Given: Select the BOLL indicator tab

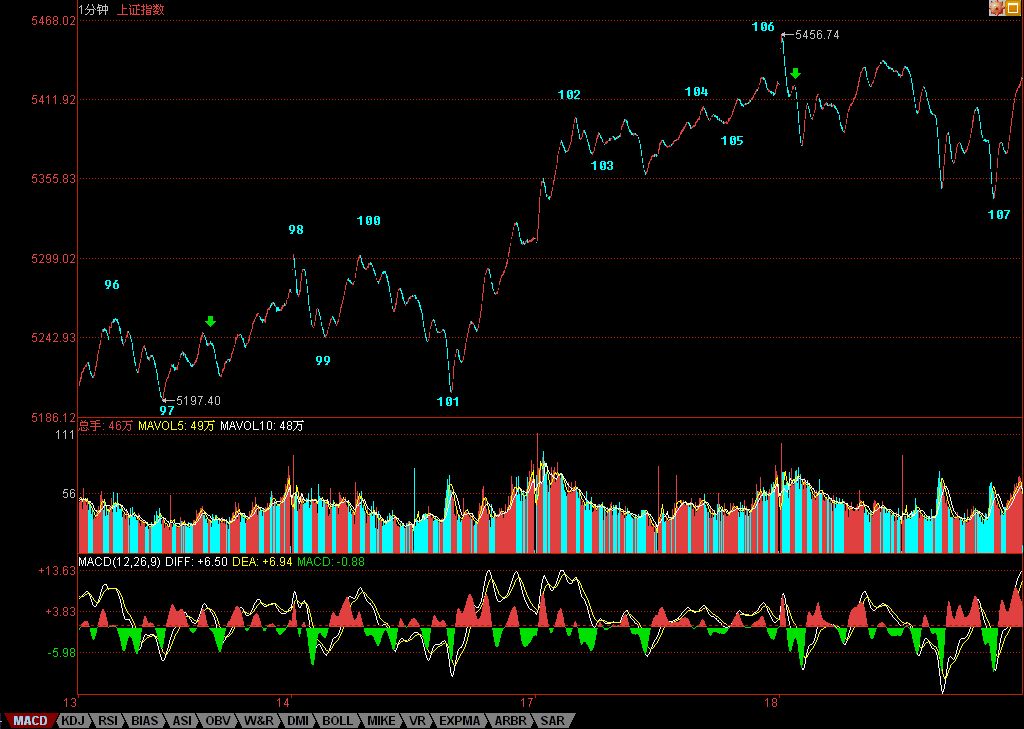Looking at the screenshot, I should (337, 720).
